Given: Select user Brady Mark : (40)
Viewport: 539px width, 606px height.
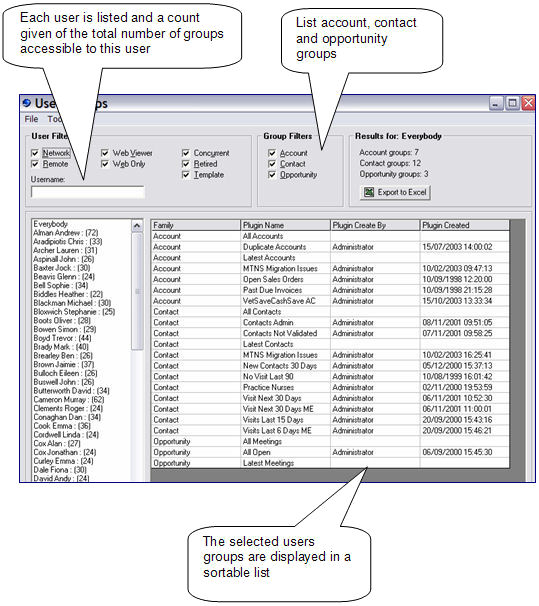Looking at the screenshot, I should click(x=61, y=347).
